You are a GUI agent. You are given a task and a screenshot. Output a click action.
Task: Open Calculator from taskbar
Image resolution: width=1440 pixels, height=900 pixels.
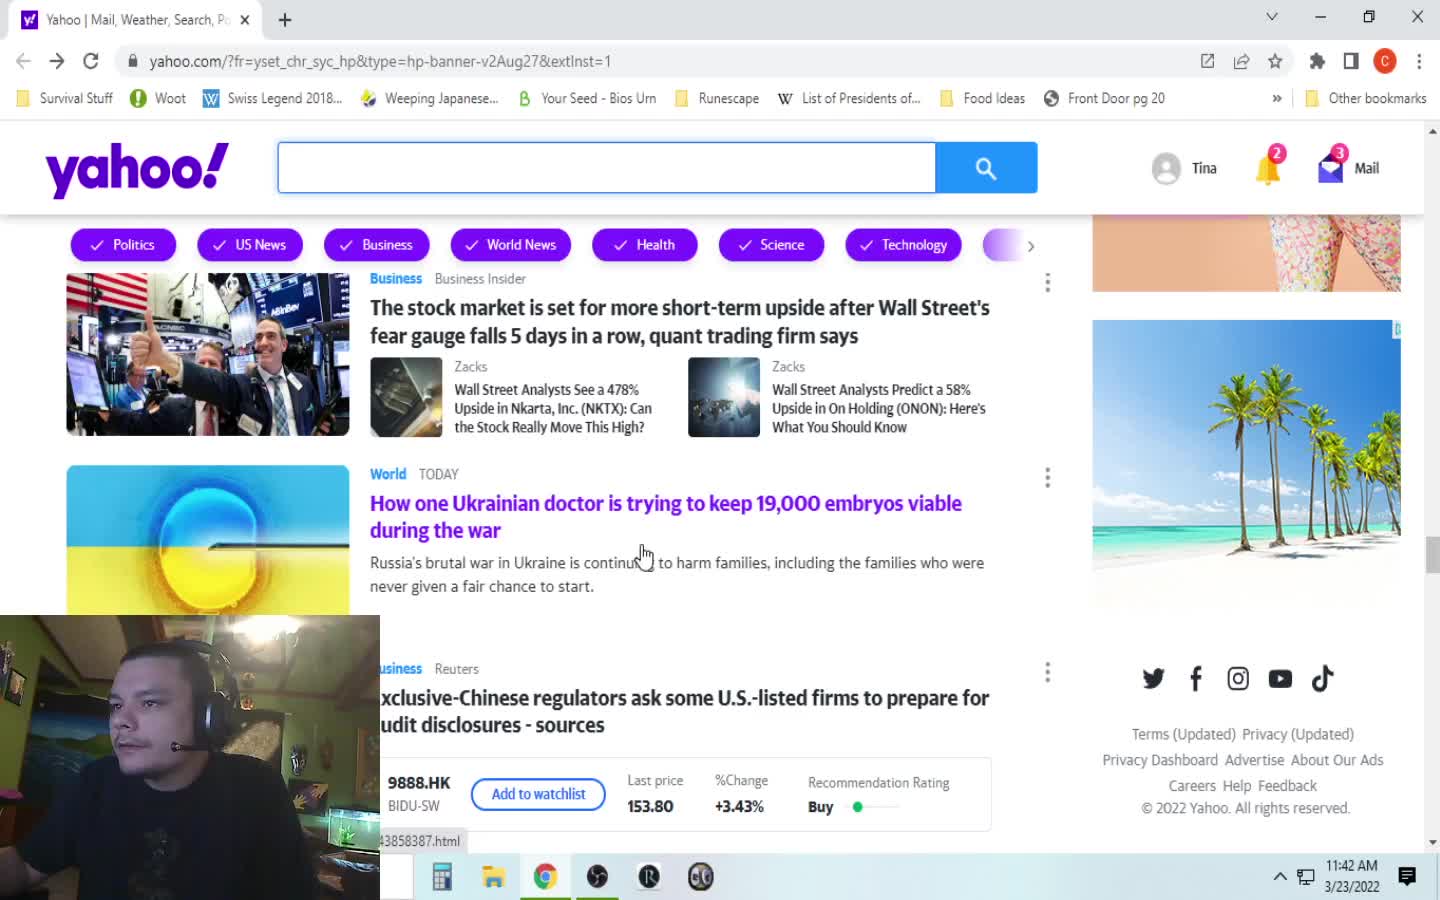click(442, 877)
